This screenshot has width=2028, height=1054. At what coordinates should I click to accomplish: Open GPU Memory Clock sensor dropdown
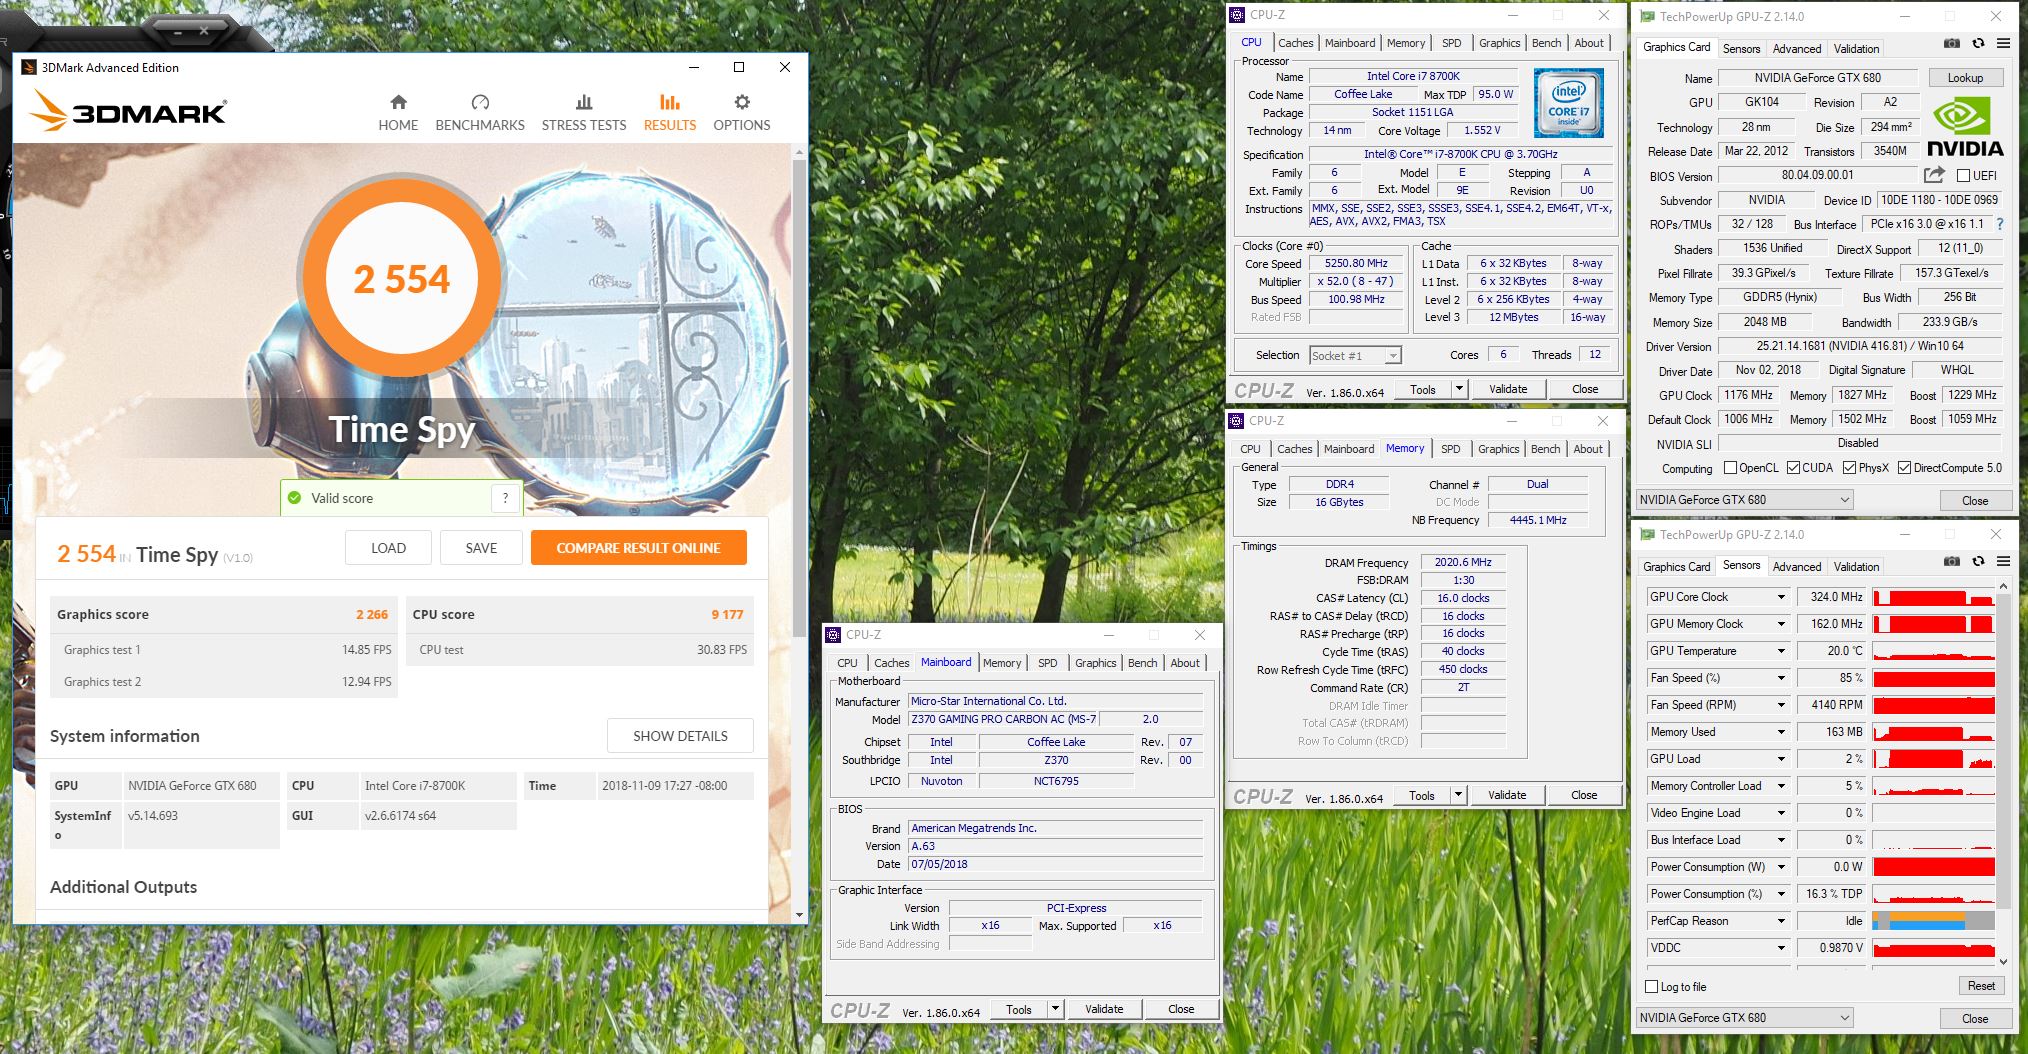tap(1781, 624)
